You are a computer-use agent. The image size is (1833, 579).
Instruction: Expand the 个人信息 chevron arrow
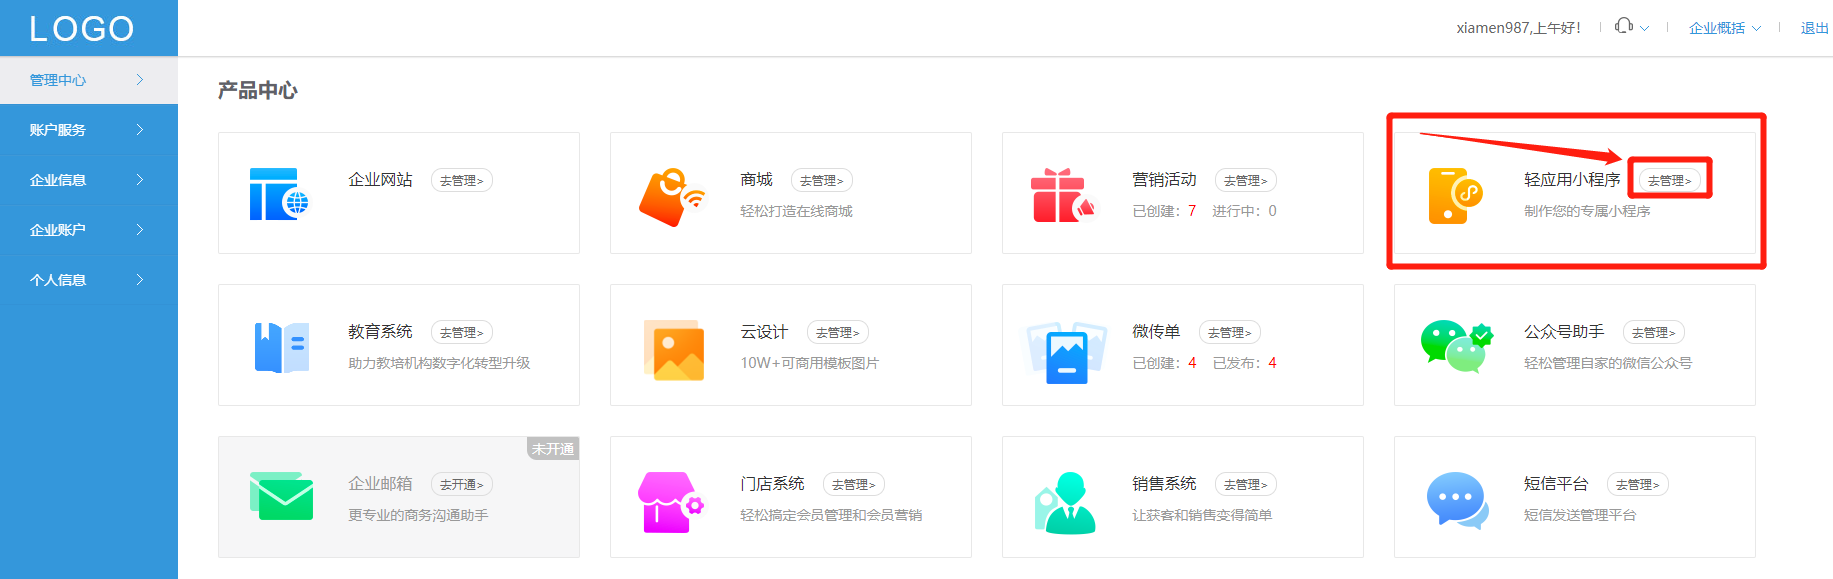140,280
